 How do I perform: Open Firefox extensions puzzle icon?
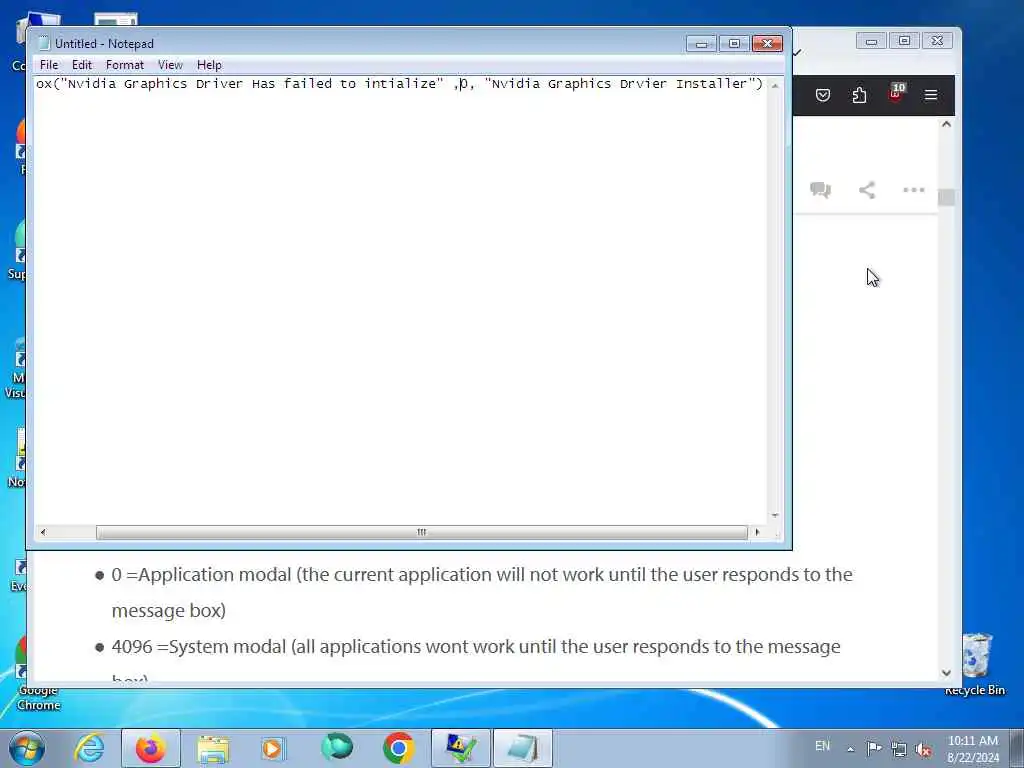pyautogui.click(x=859, y=95)
